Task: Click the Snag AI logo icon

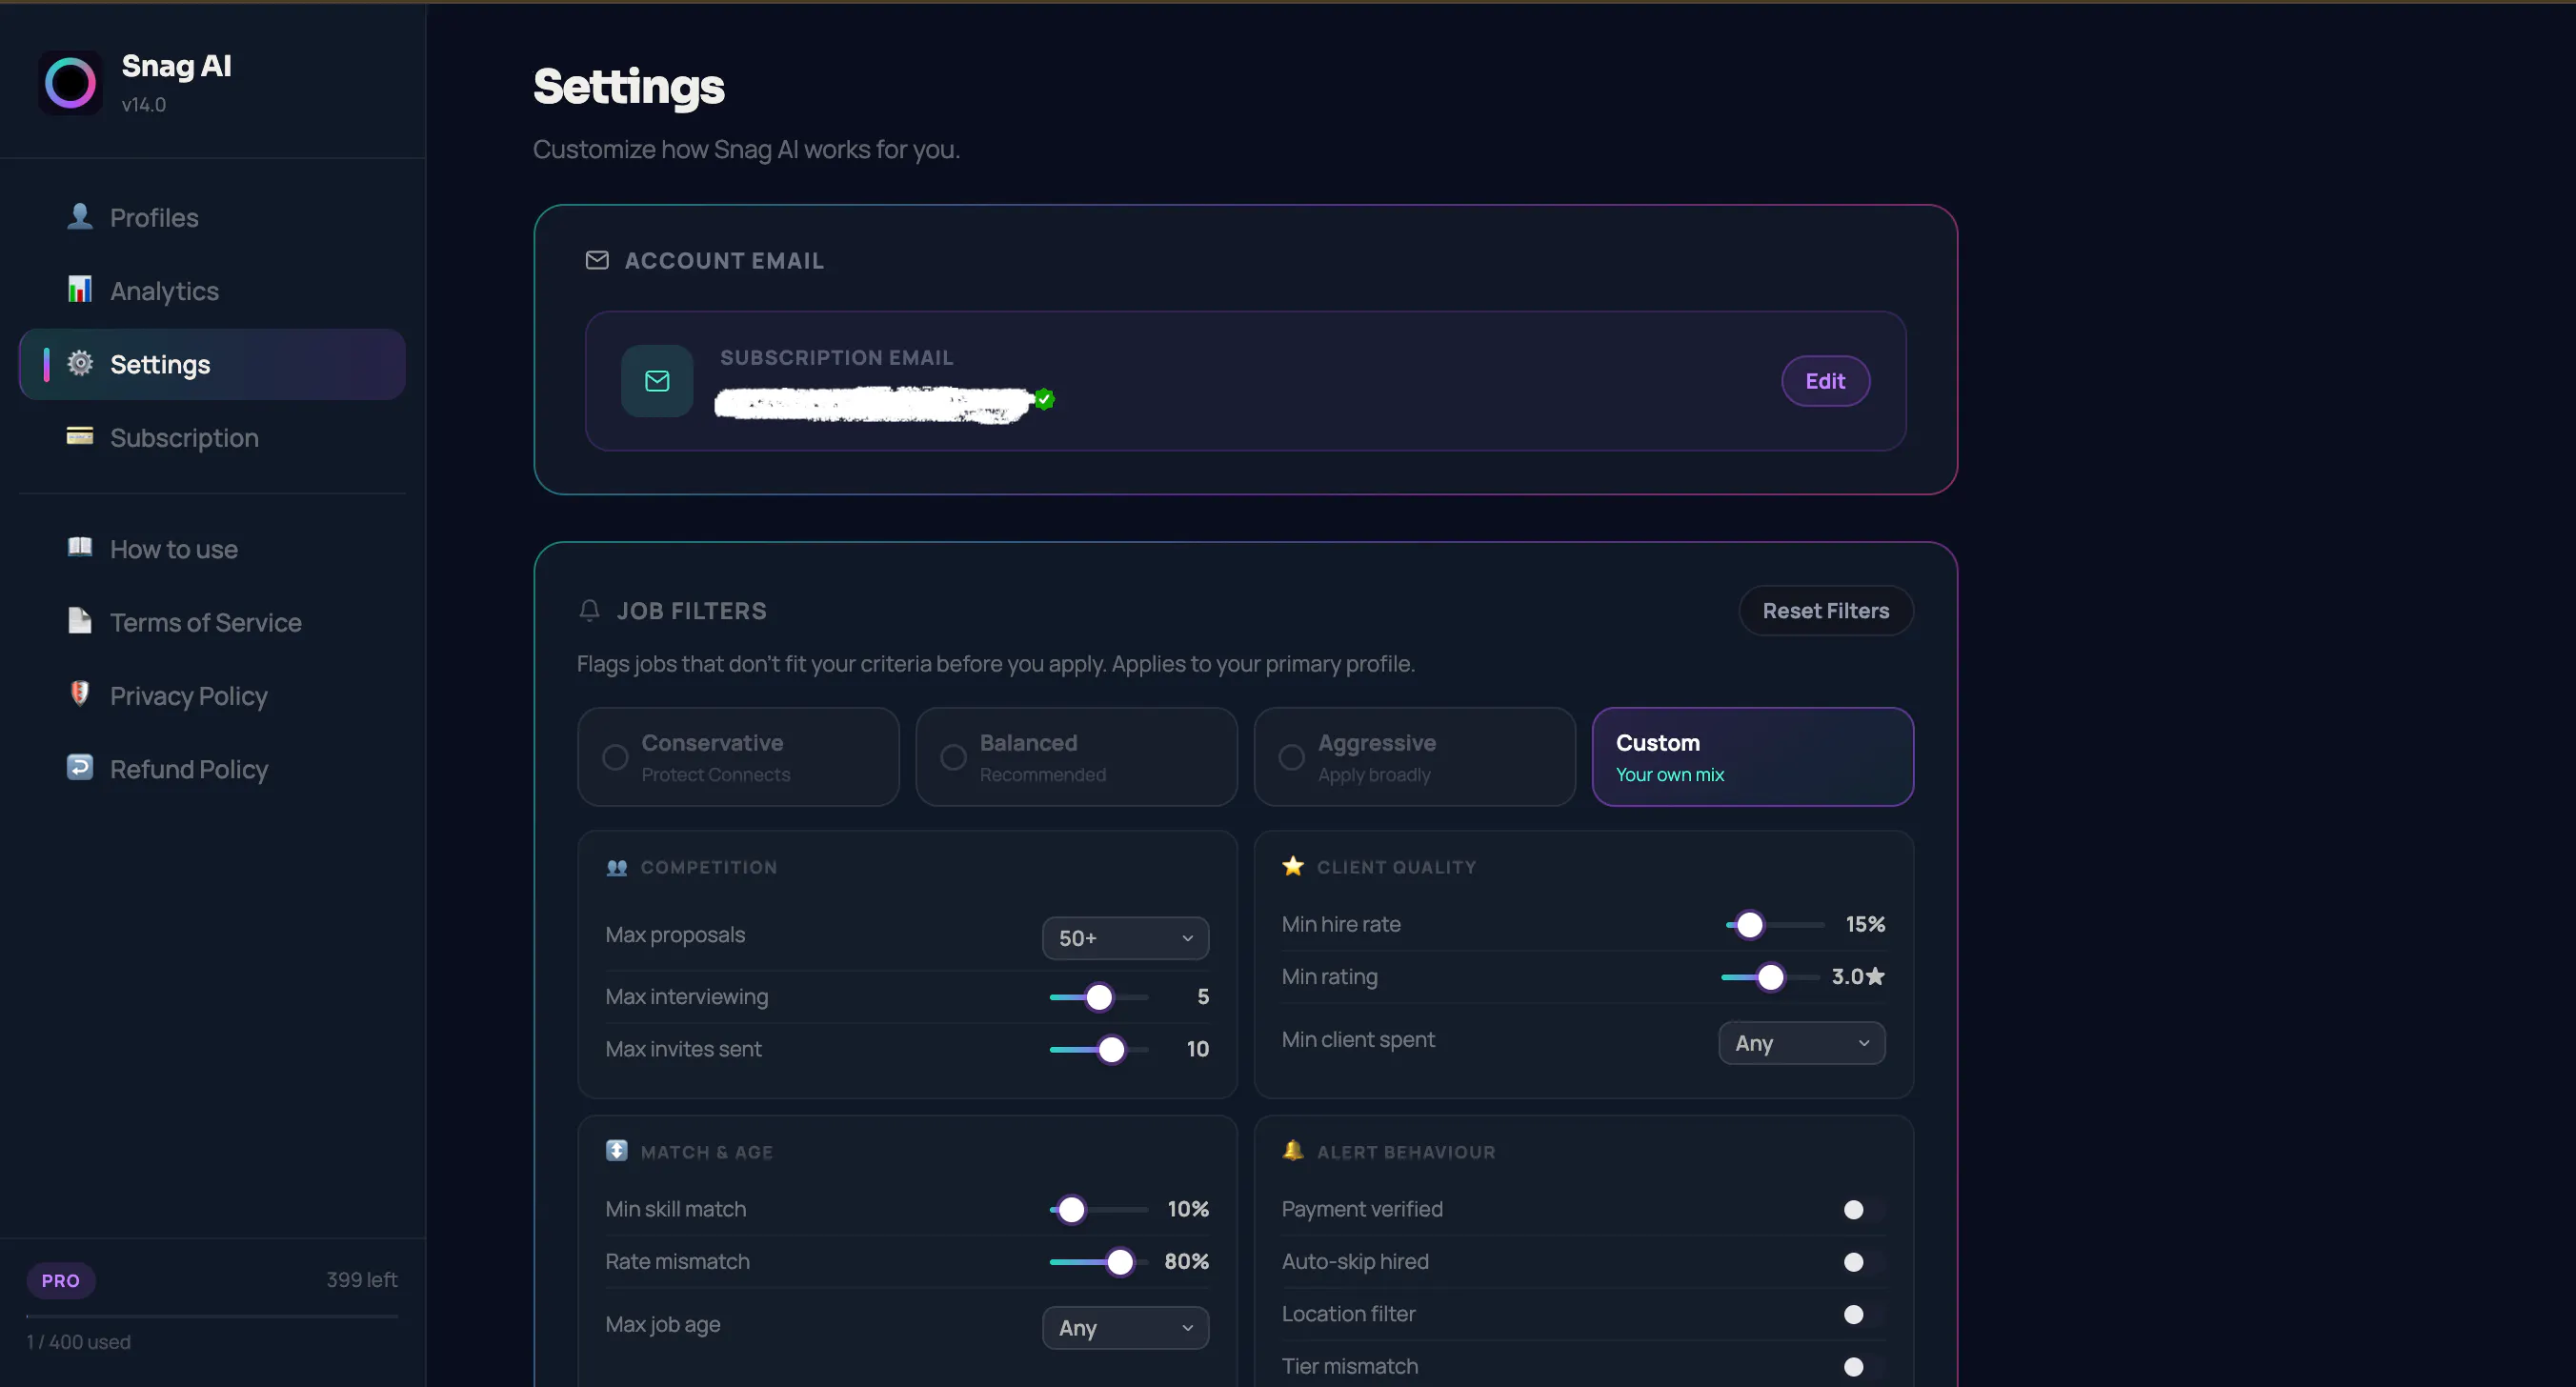Action: click(x=70, y=83)
